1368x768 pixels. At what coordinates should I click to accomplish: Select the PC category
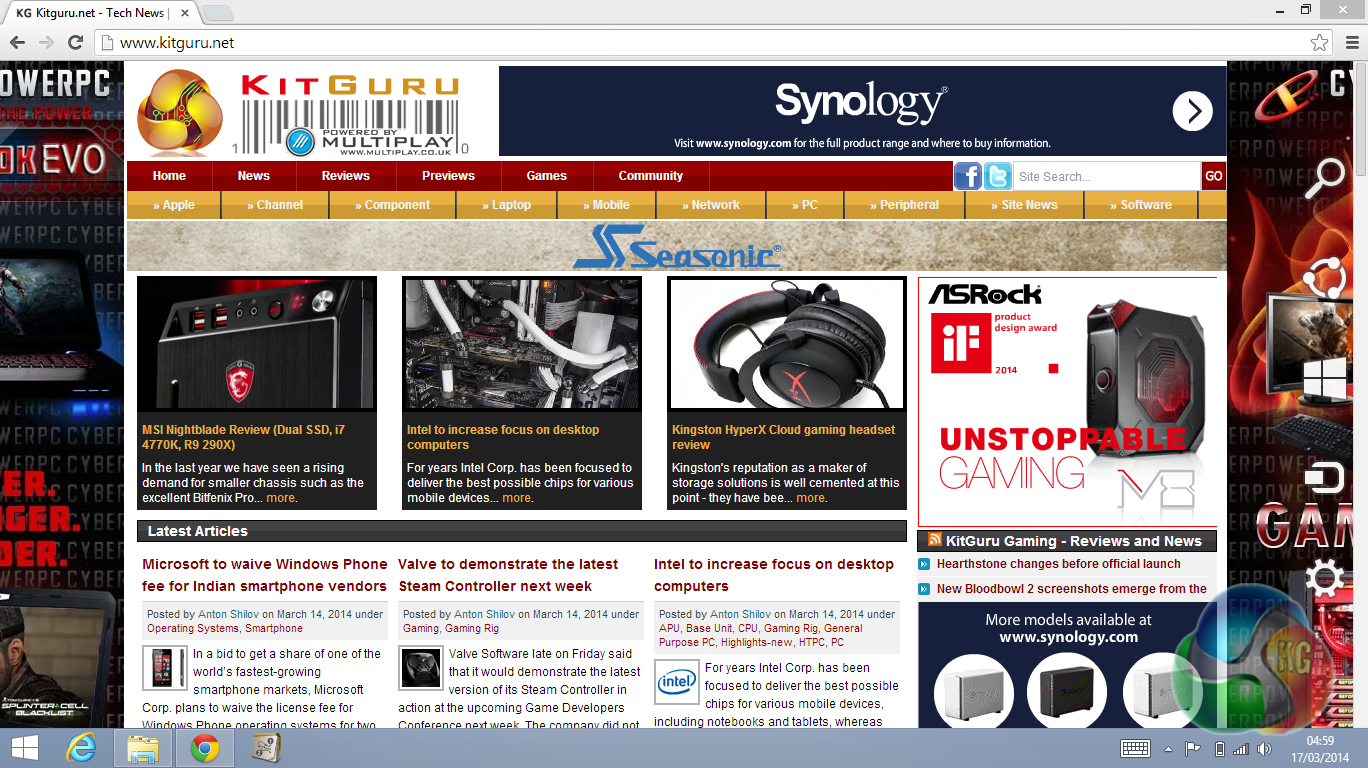[x=805, y=205]
